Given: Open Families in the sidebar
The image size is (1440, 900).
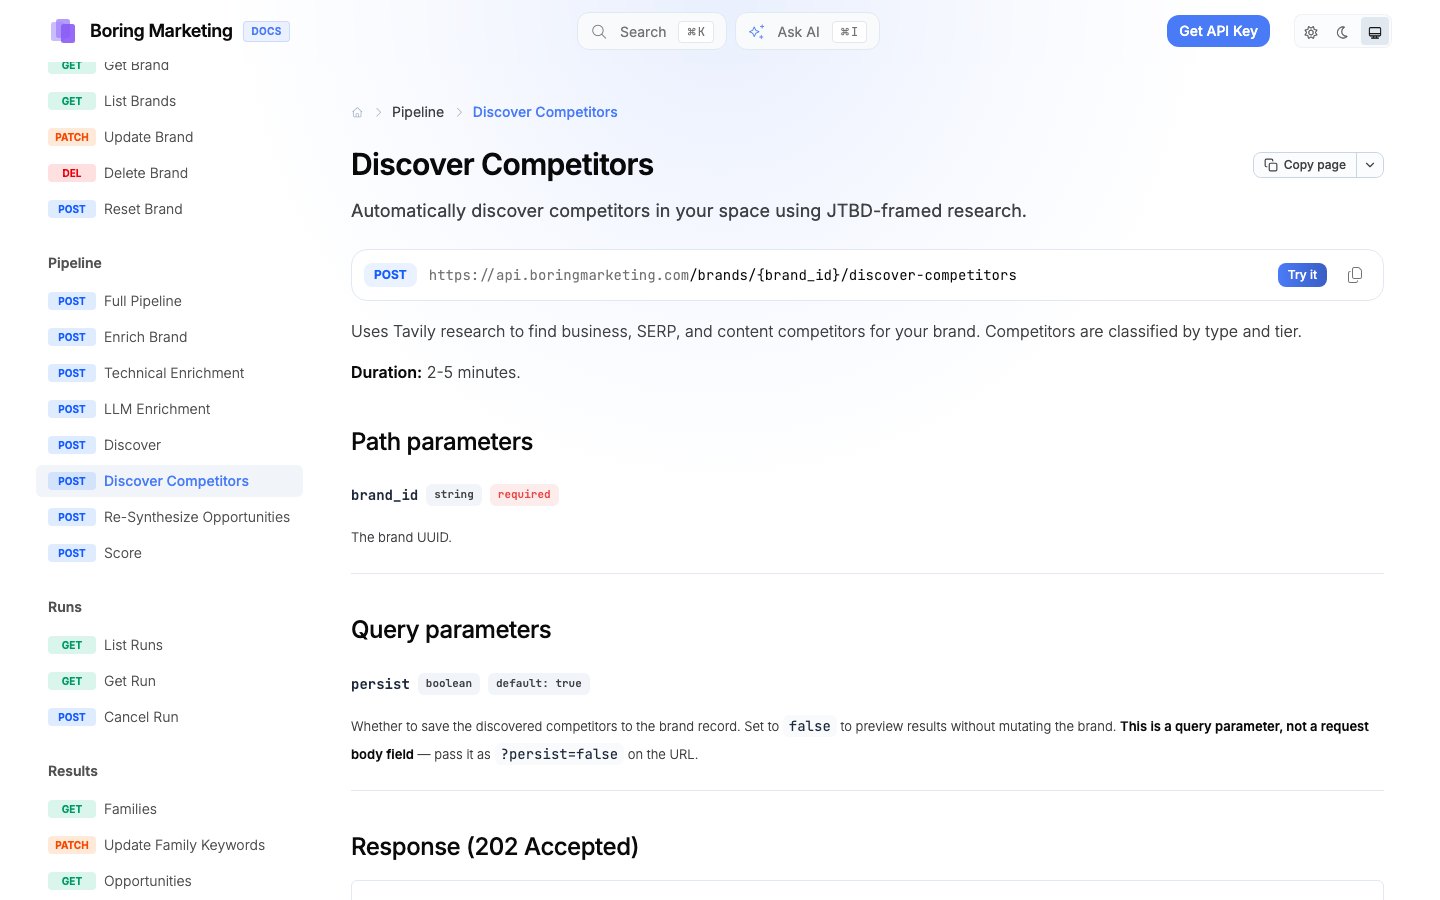Looking at the screenshot, I should tap(170, 809).
